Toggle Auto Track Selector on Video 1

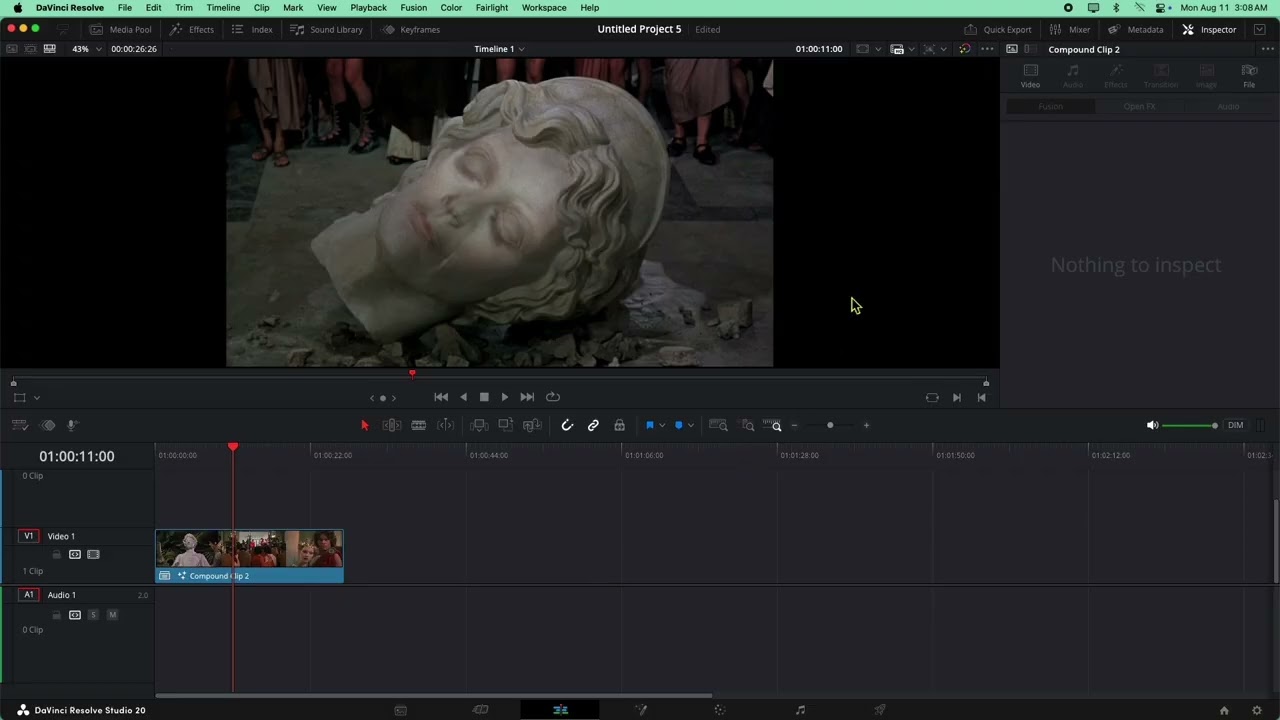(x=75, y=555)
